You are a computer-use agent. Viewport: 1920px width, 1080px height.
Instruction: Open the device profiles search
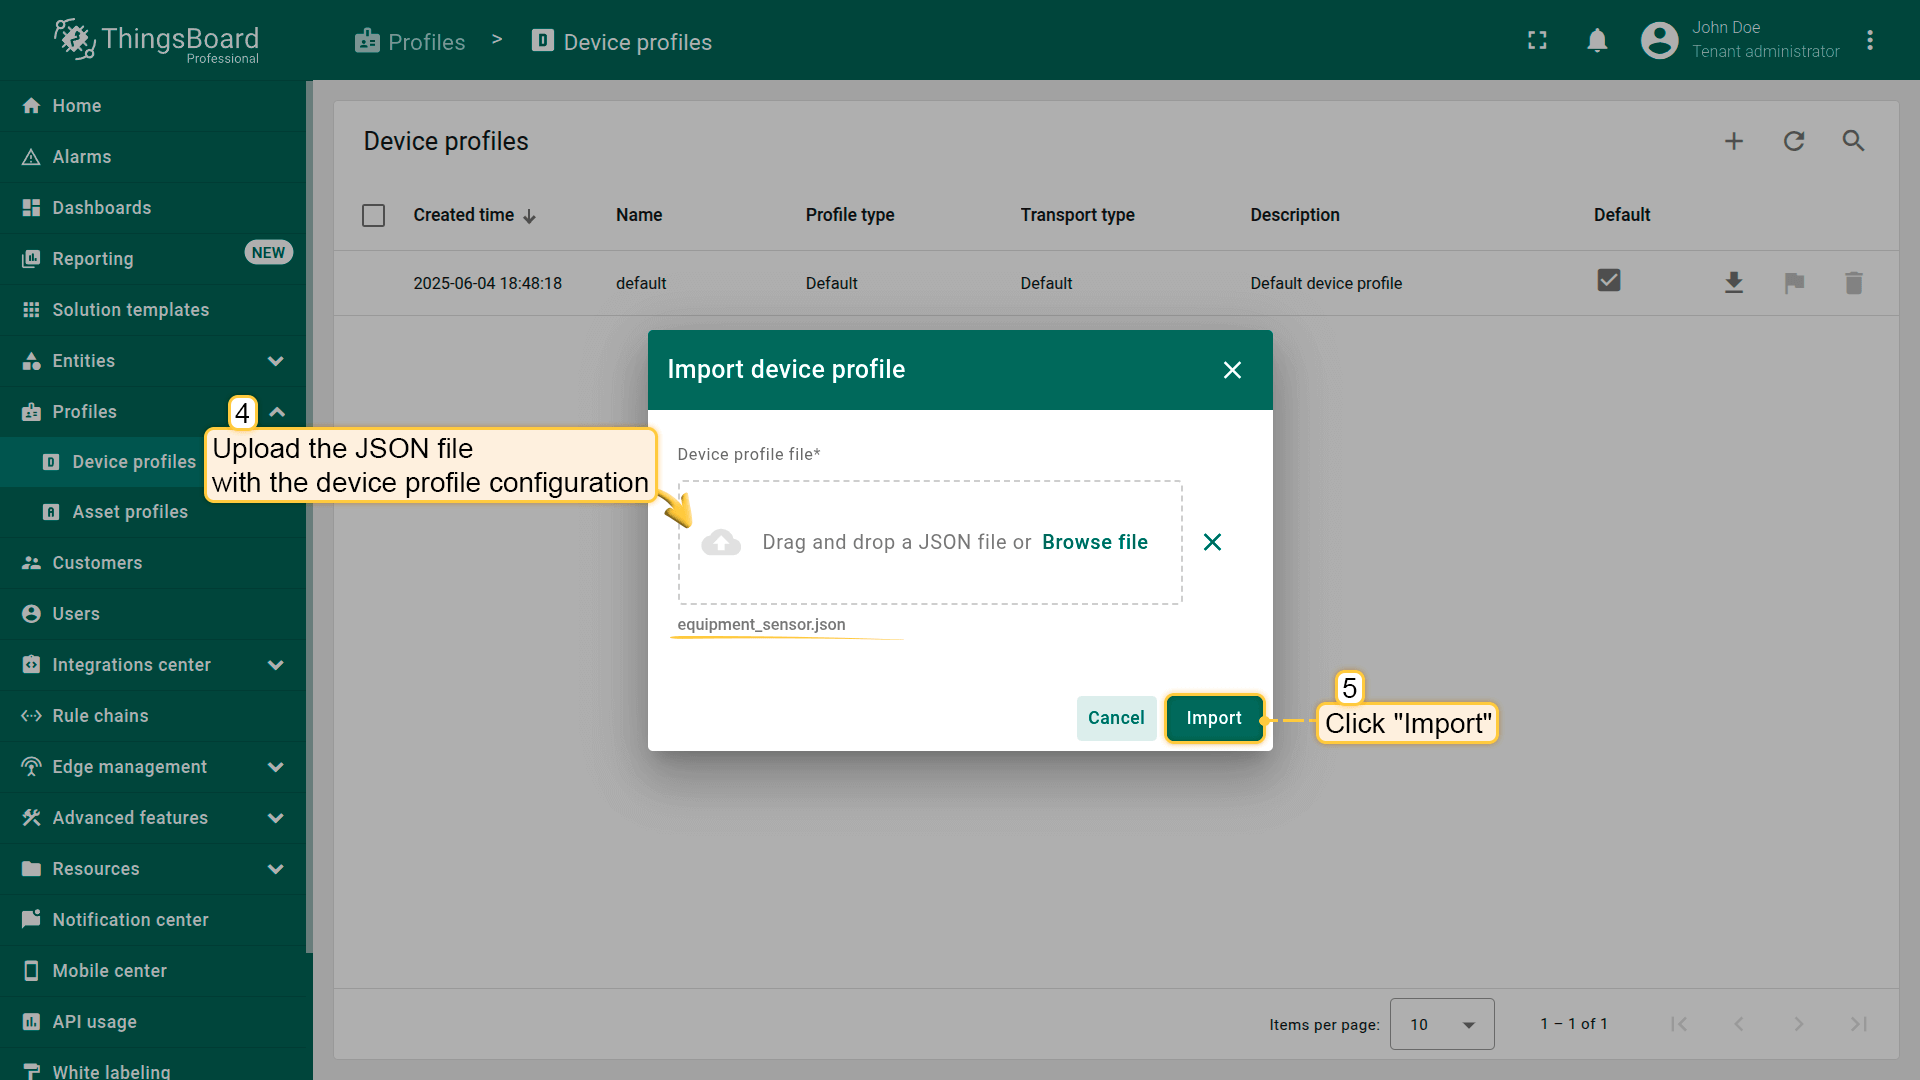[x=1853, y=141]
